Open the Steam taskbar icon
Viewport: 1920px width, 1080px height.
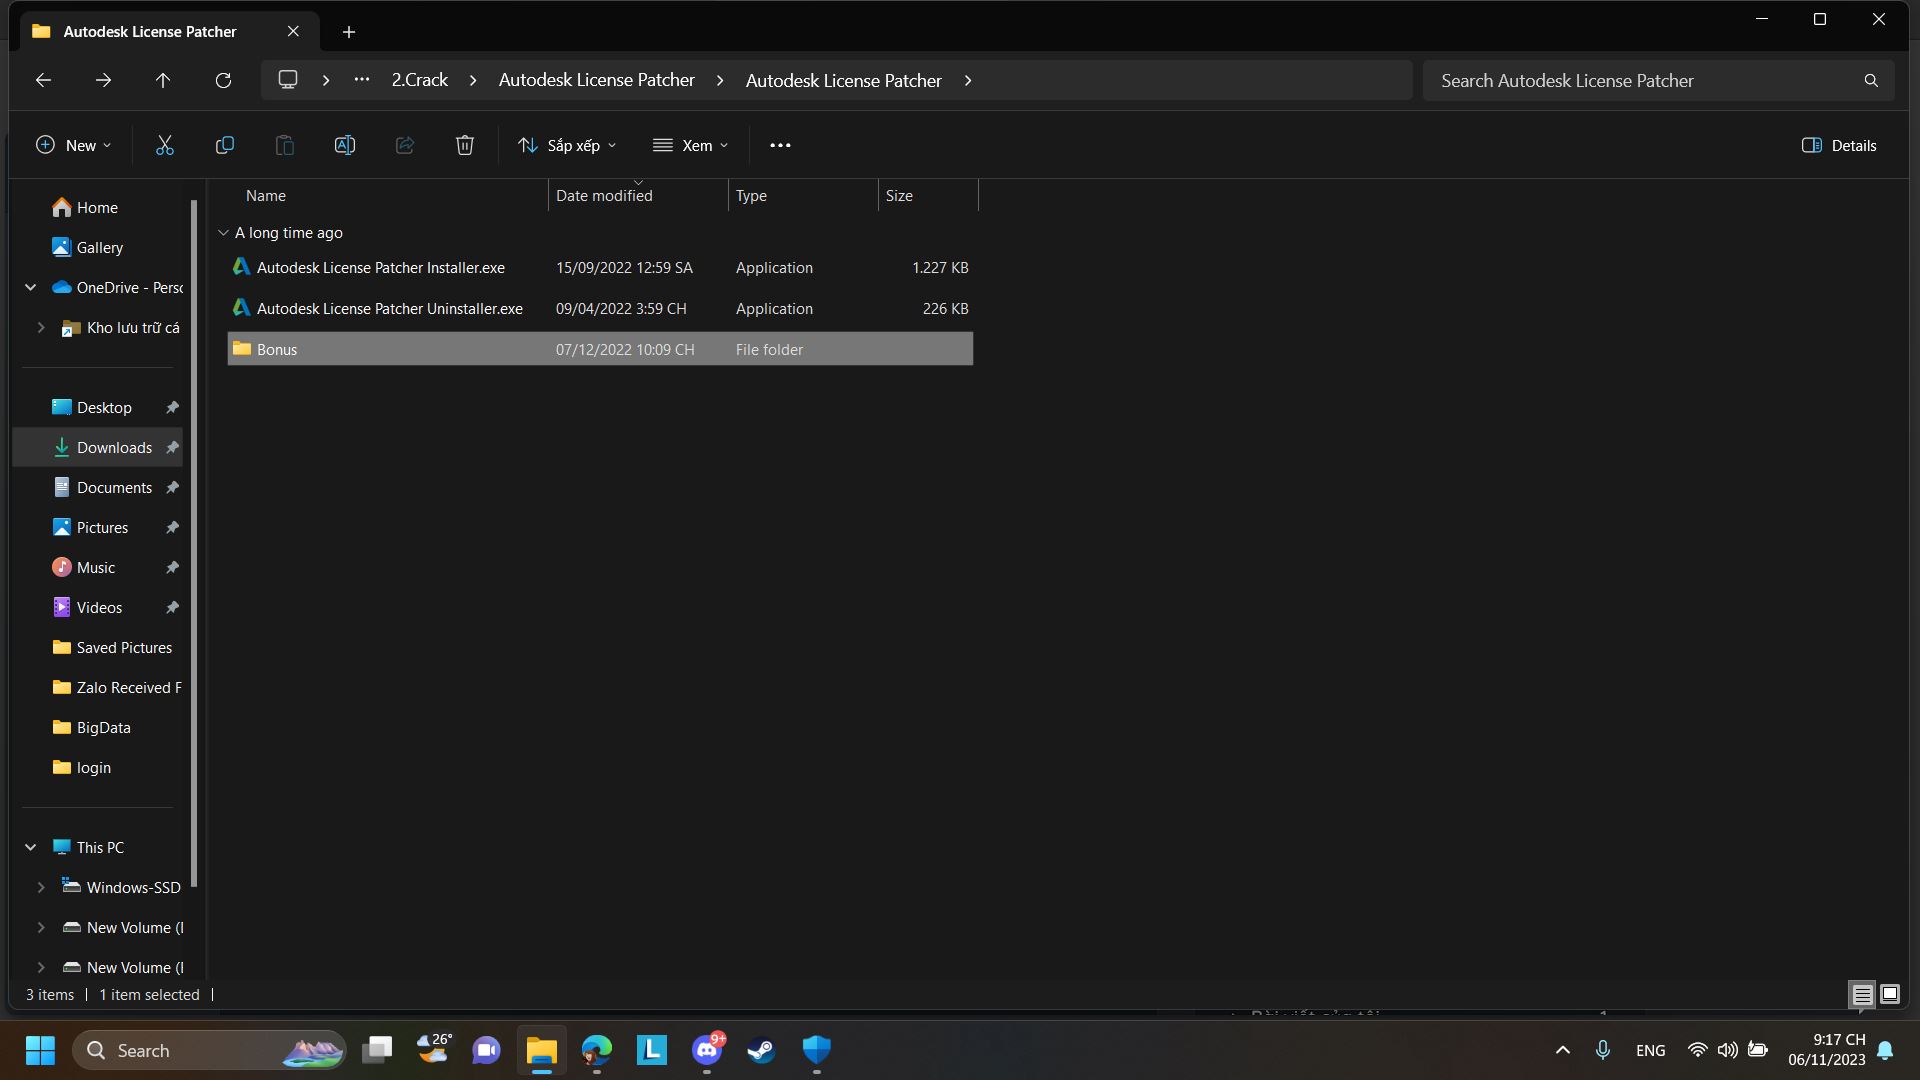pyautogui.click(x=761, y=1050)
